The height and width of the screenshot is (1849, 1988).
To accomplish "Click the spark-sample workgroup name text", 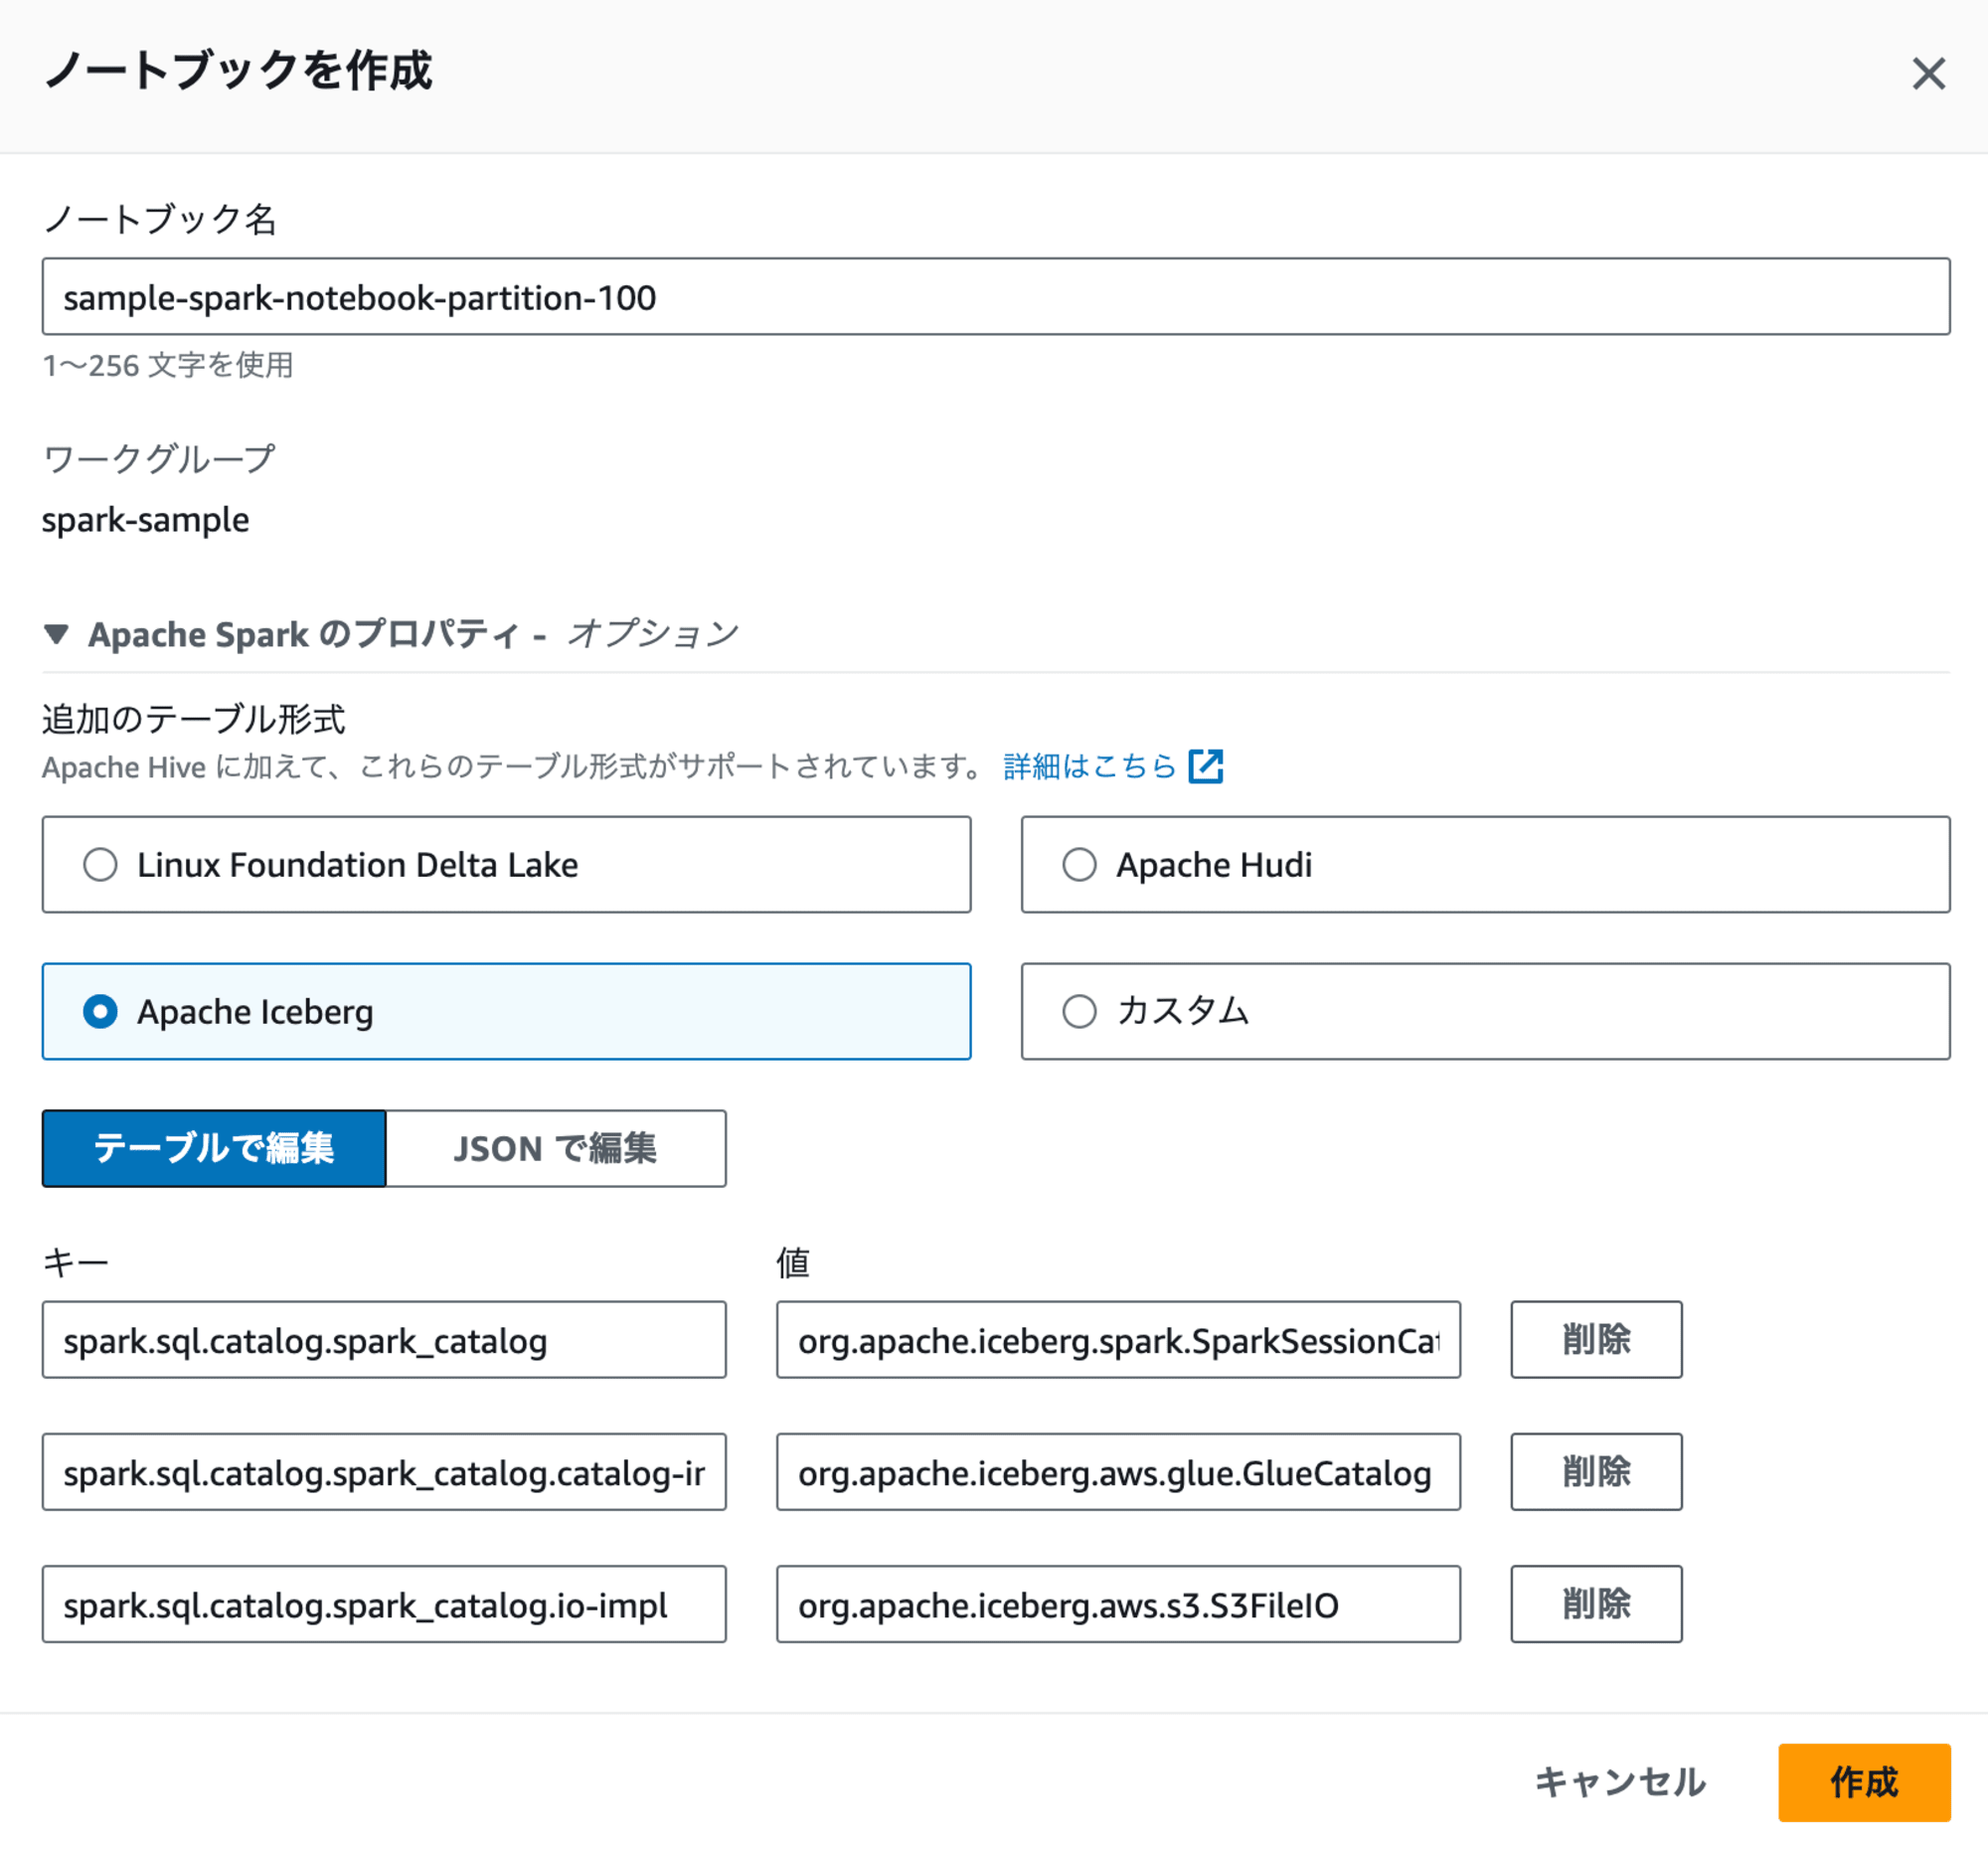I will click(145, 520).
